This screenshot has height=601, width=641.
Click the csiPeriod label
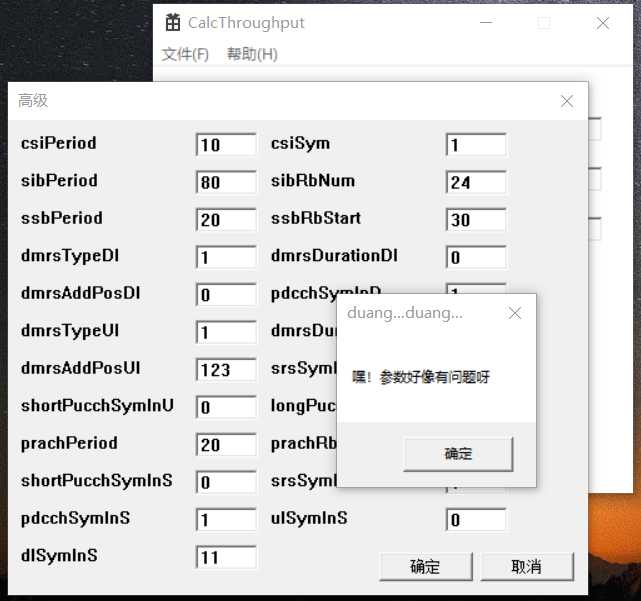59,144
